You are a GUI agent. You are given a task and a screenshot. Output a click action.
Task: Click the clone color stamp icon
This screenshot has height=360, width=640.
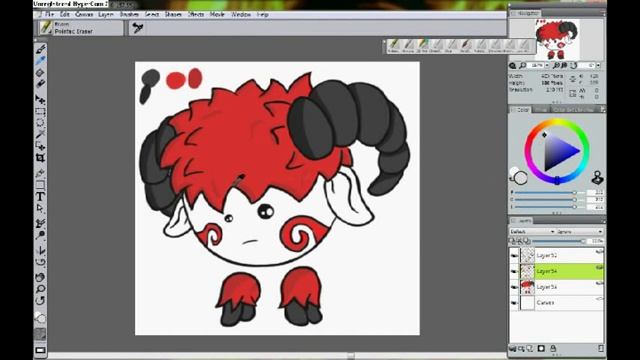point(597,178)
